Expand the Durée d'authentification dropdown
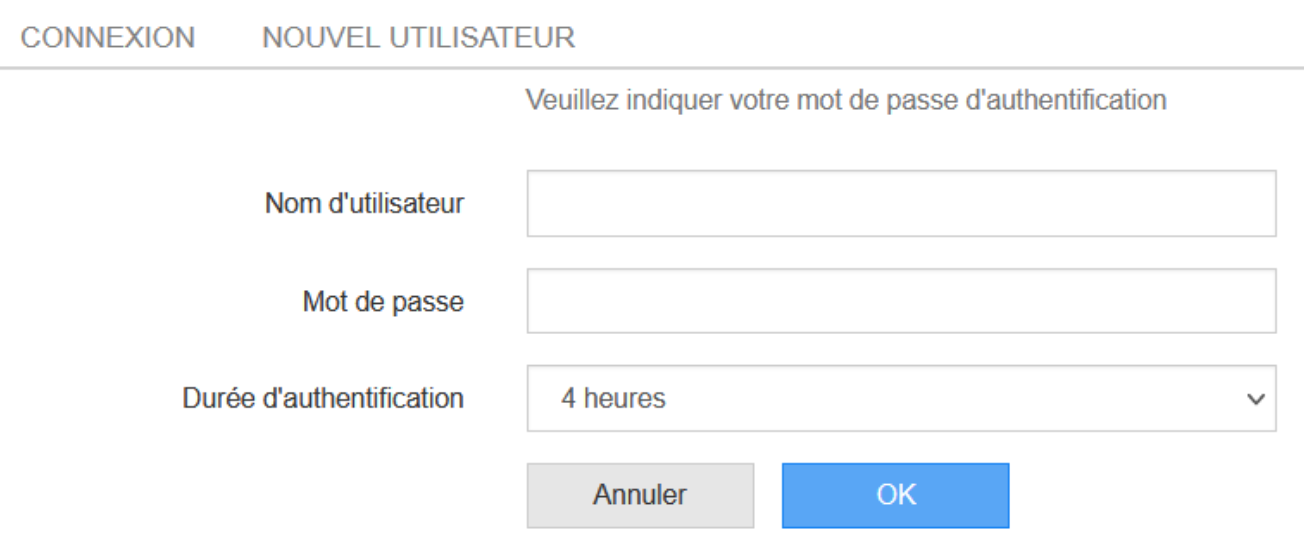The image size is (1304, 551). [901, 398]
